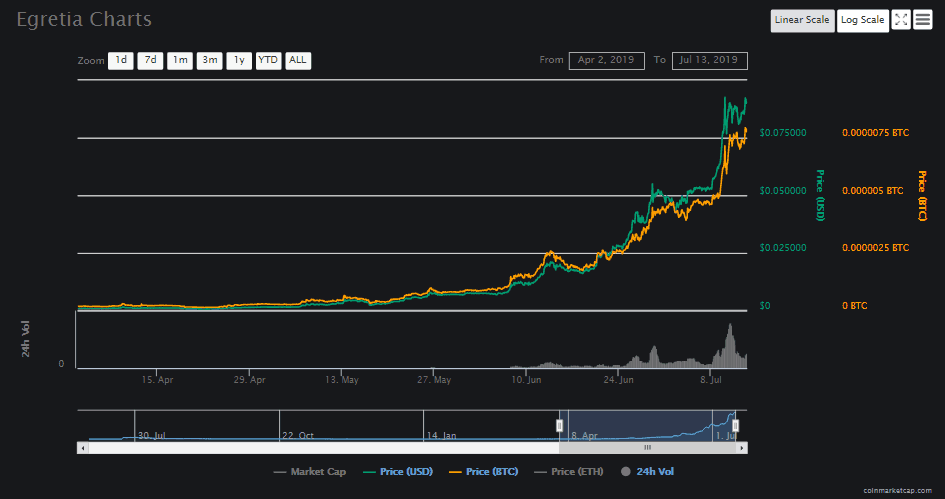Click the navigator scrollbar thumb
Viewport: 945px width, 499px height.
(x=648, y=448)
